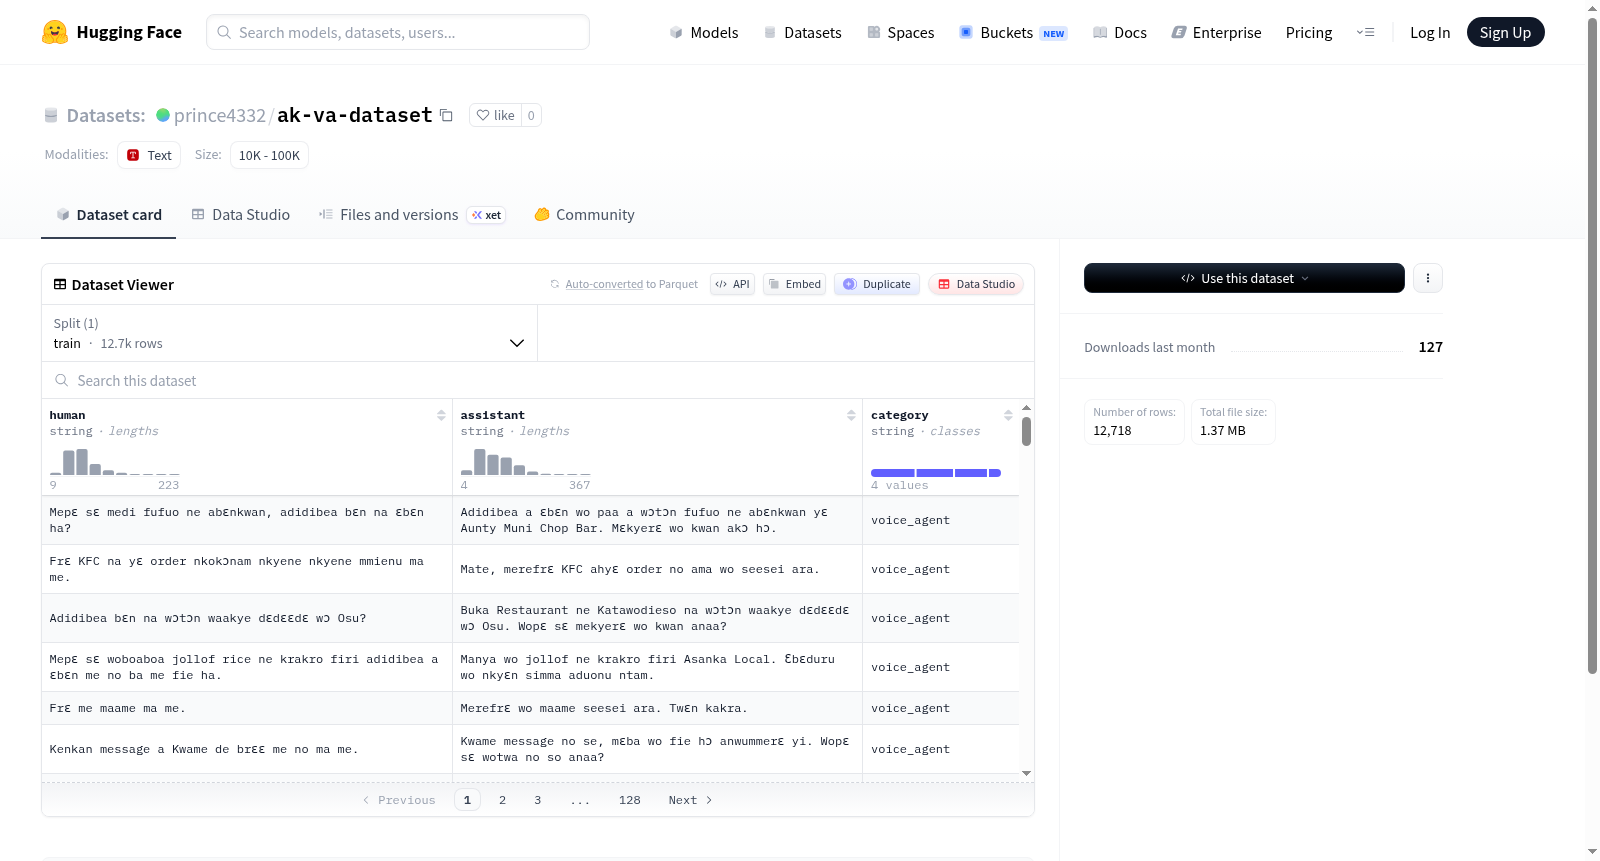Open the more navigation menu icon
This screenshot has height=861, width=1600.
pos(1365,32)
